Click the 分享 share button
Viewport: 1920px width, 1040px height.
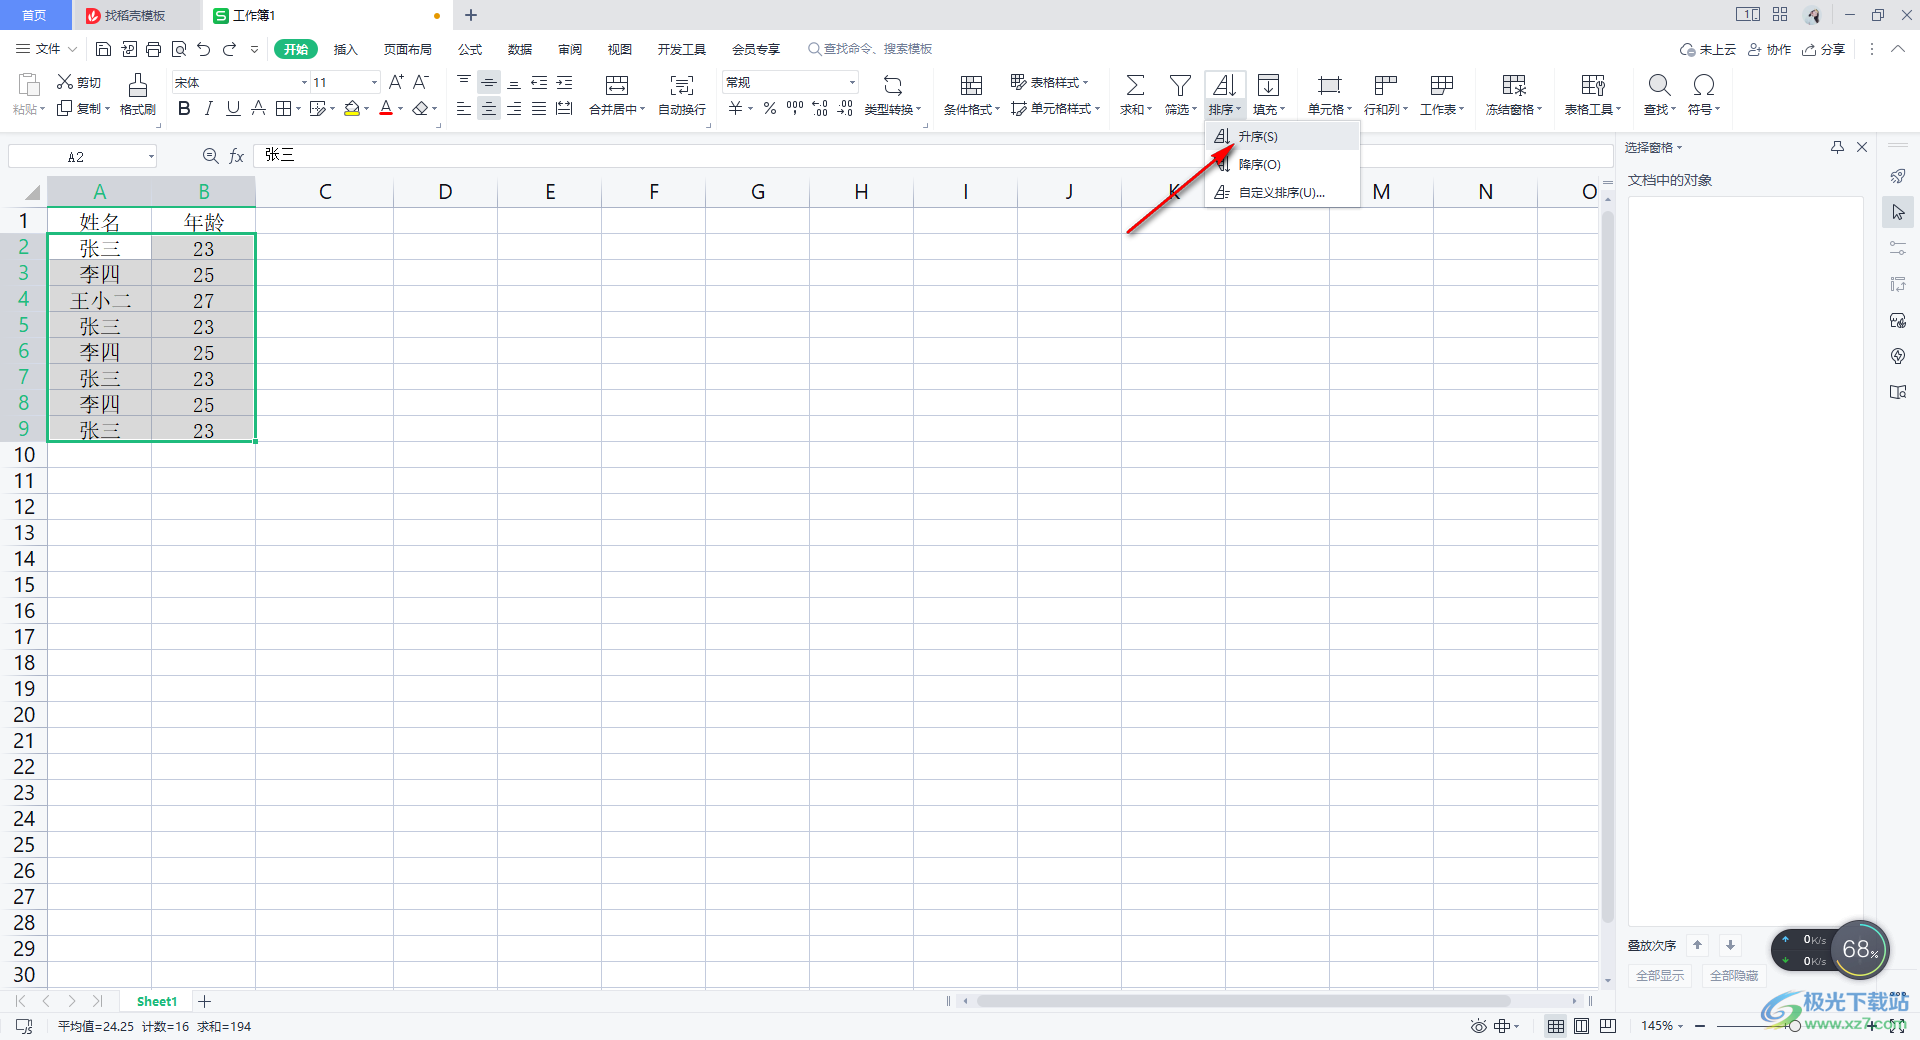tap(1823, 49)
